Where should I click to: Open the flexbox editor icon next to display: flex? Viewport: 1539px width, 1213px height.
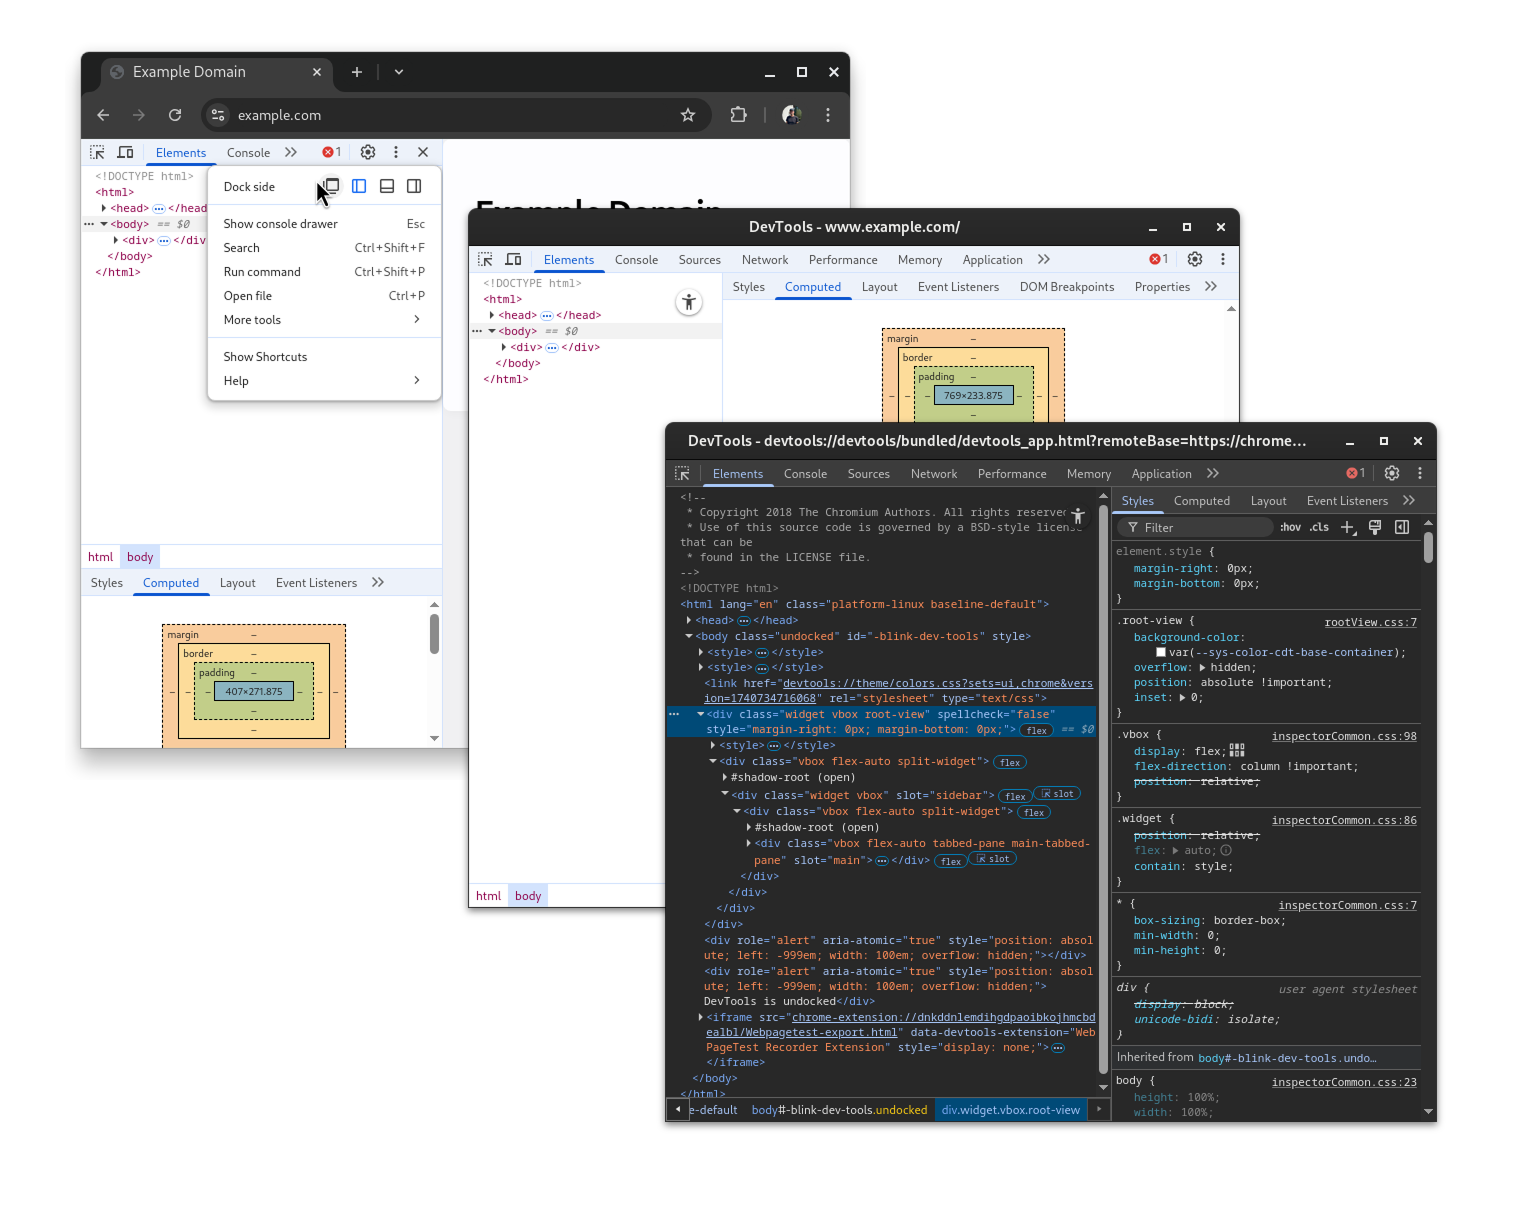[1237, 750]
